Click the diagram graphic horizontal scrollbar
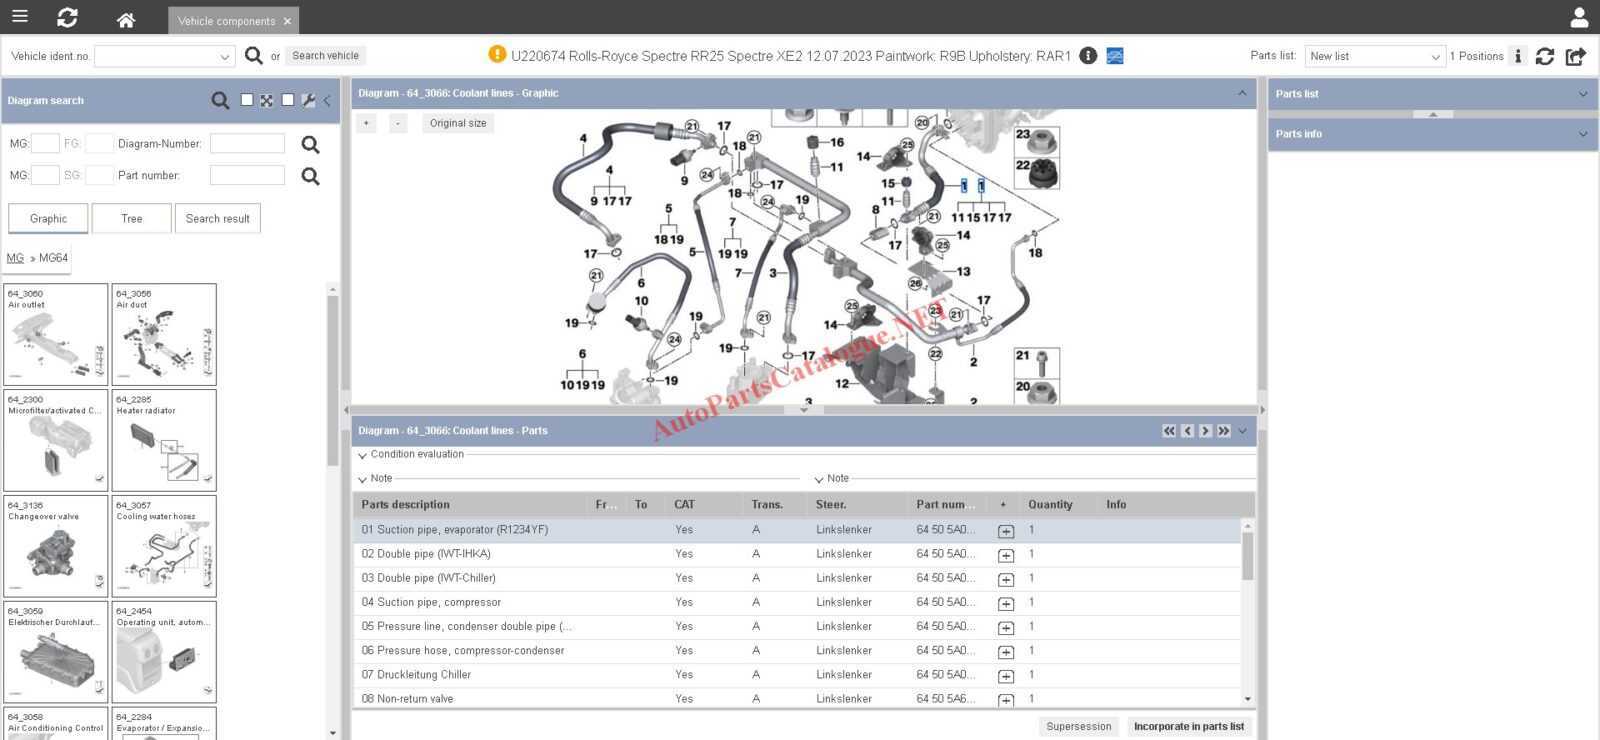The width and height of the screenshot is (1600, 740). point(803,410)
